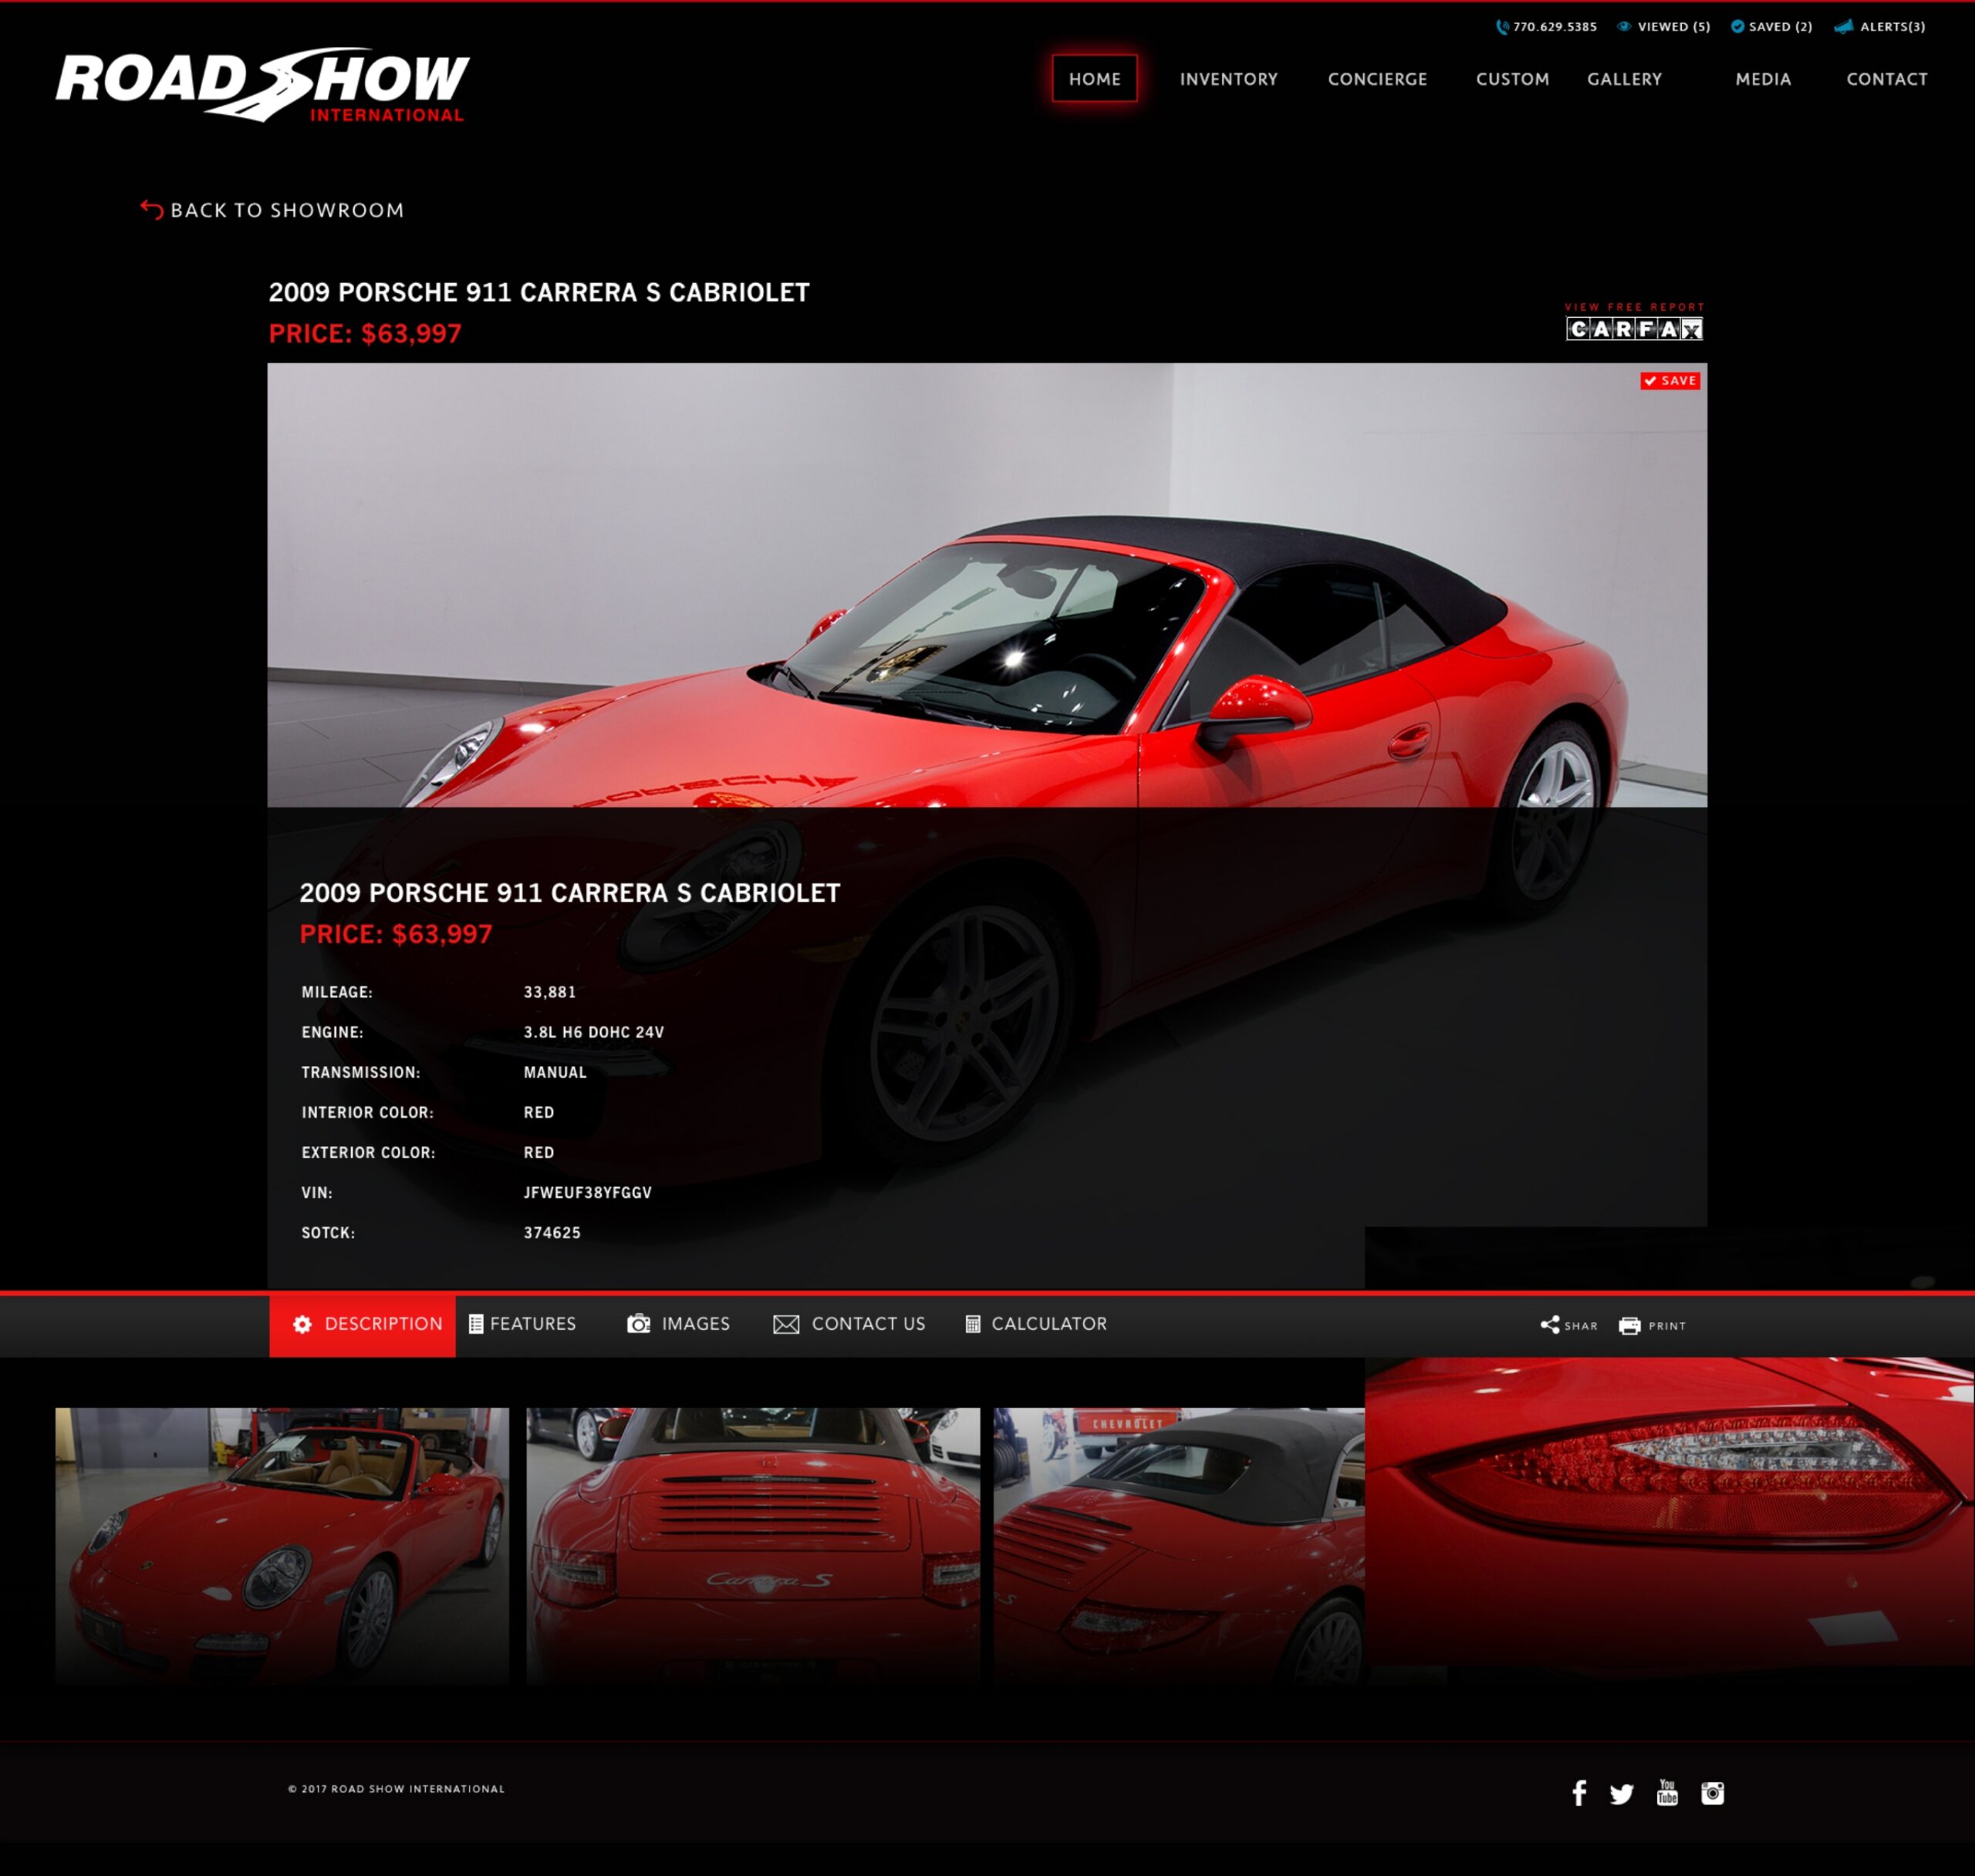Screen dimensions: 1975x1876
Task: Click the camera icon beside Images
Action: tap(638, 1324)
